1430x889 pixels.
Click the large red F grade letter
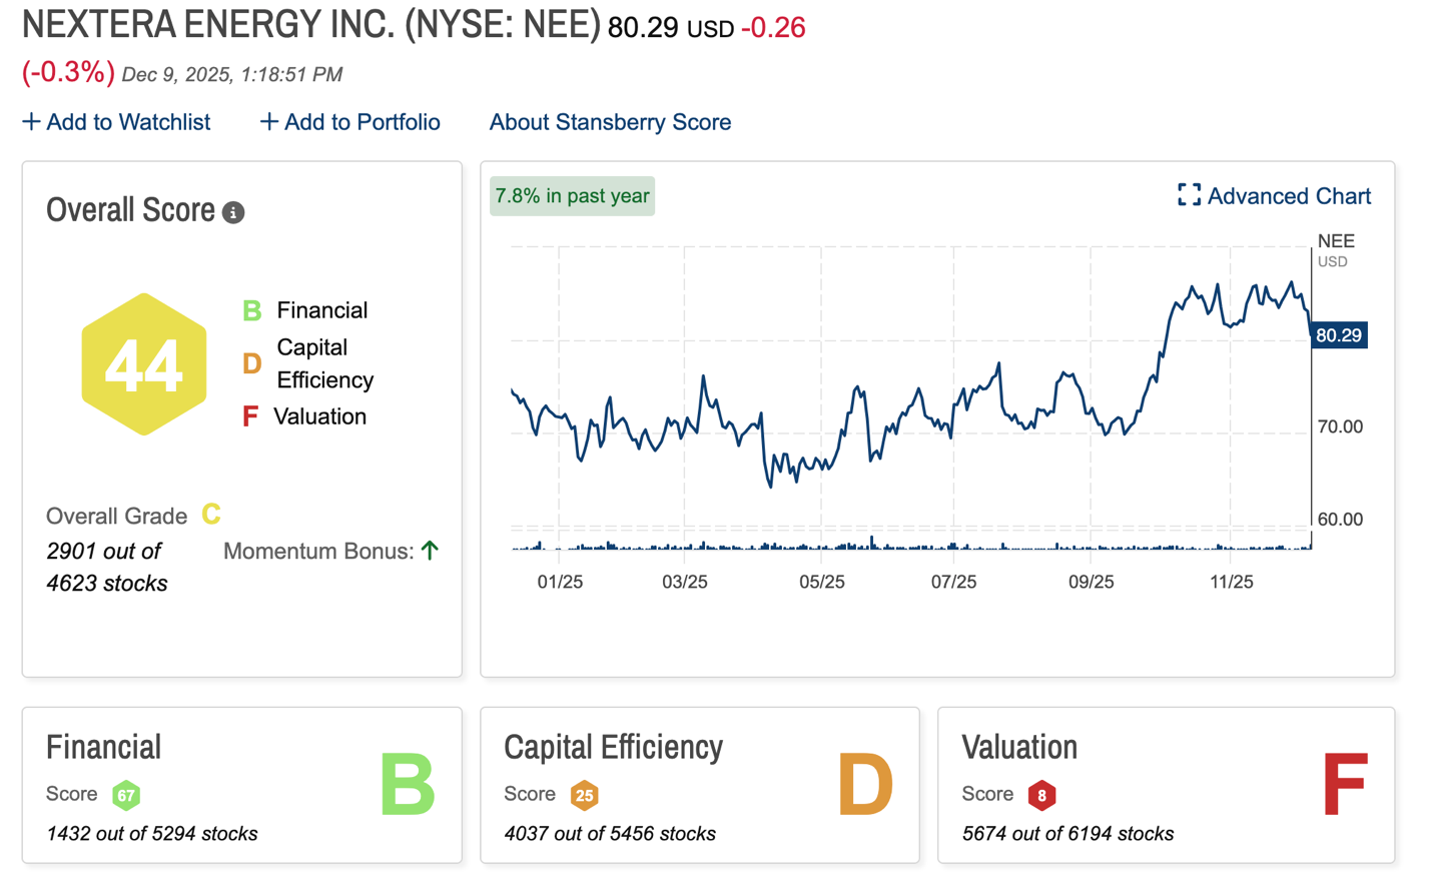coord(1344,785)
